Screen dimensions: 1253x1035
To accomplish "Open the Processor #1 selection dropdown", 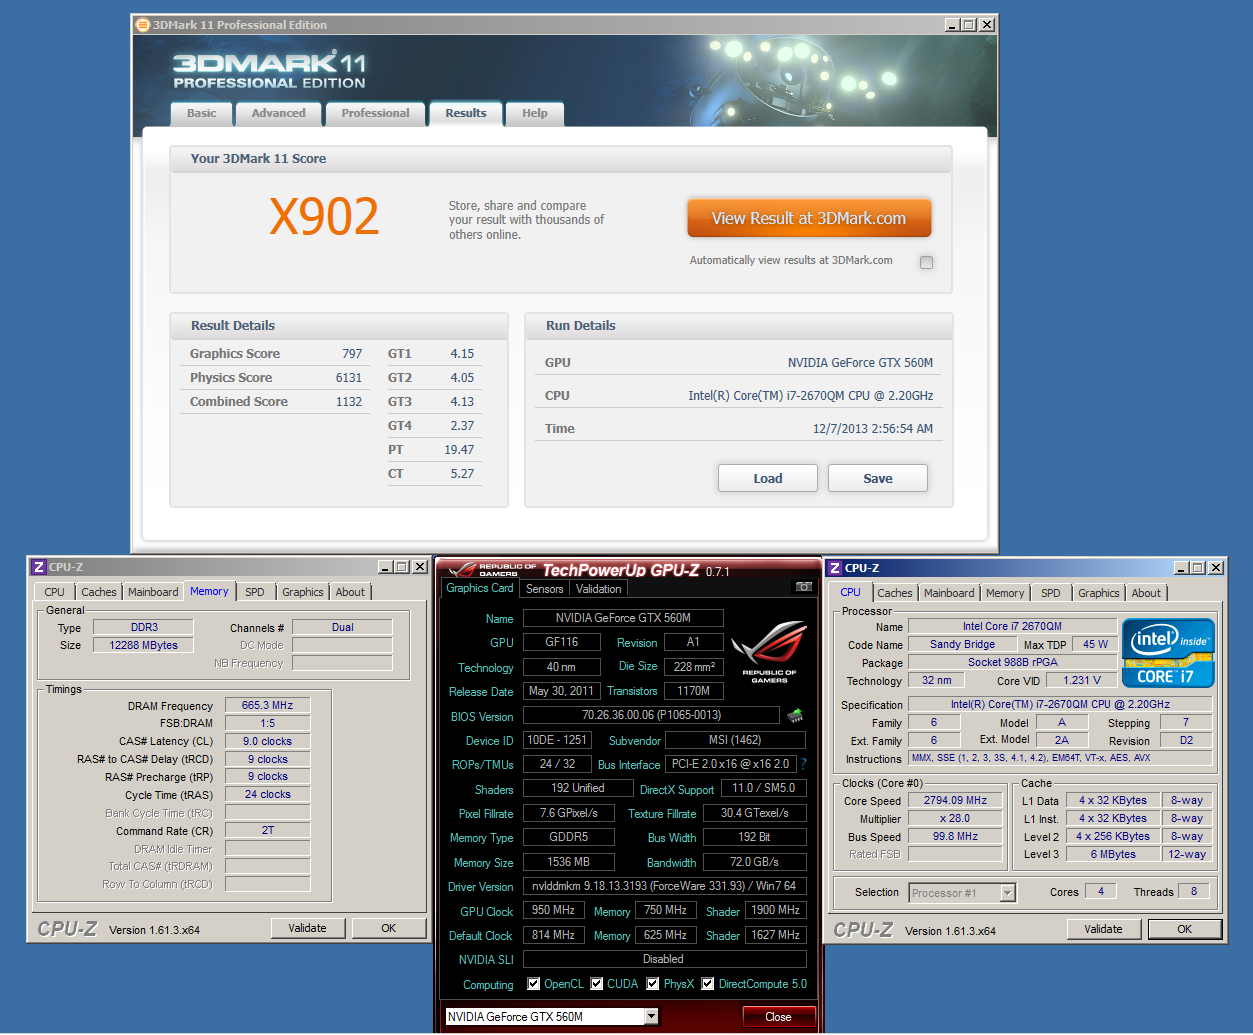I will pos(1007,893).
